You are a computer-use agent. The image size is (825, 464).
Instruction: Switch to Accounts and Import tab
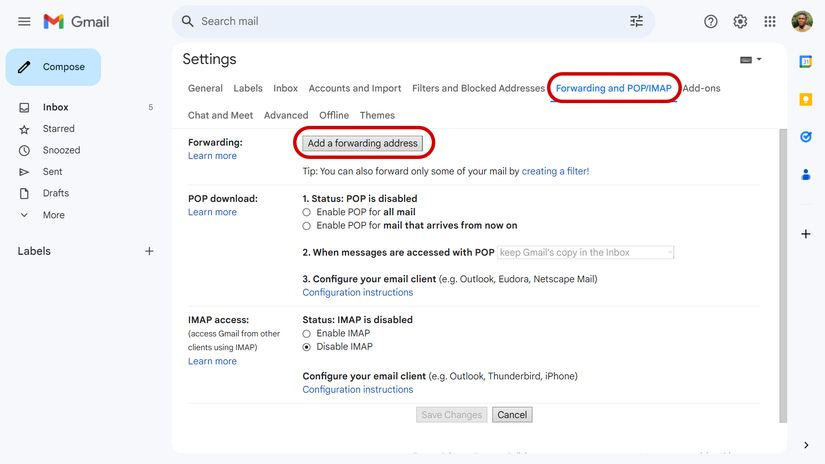coord(355,88)
